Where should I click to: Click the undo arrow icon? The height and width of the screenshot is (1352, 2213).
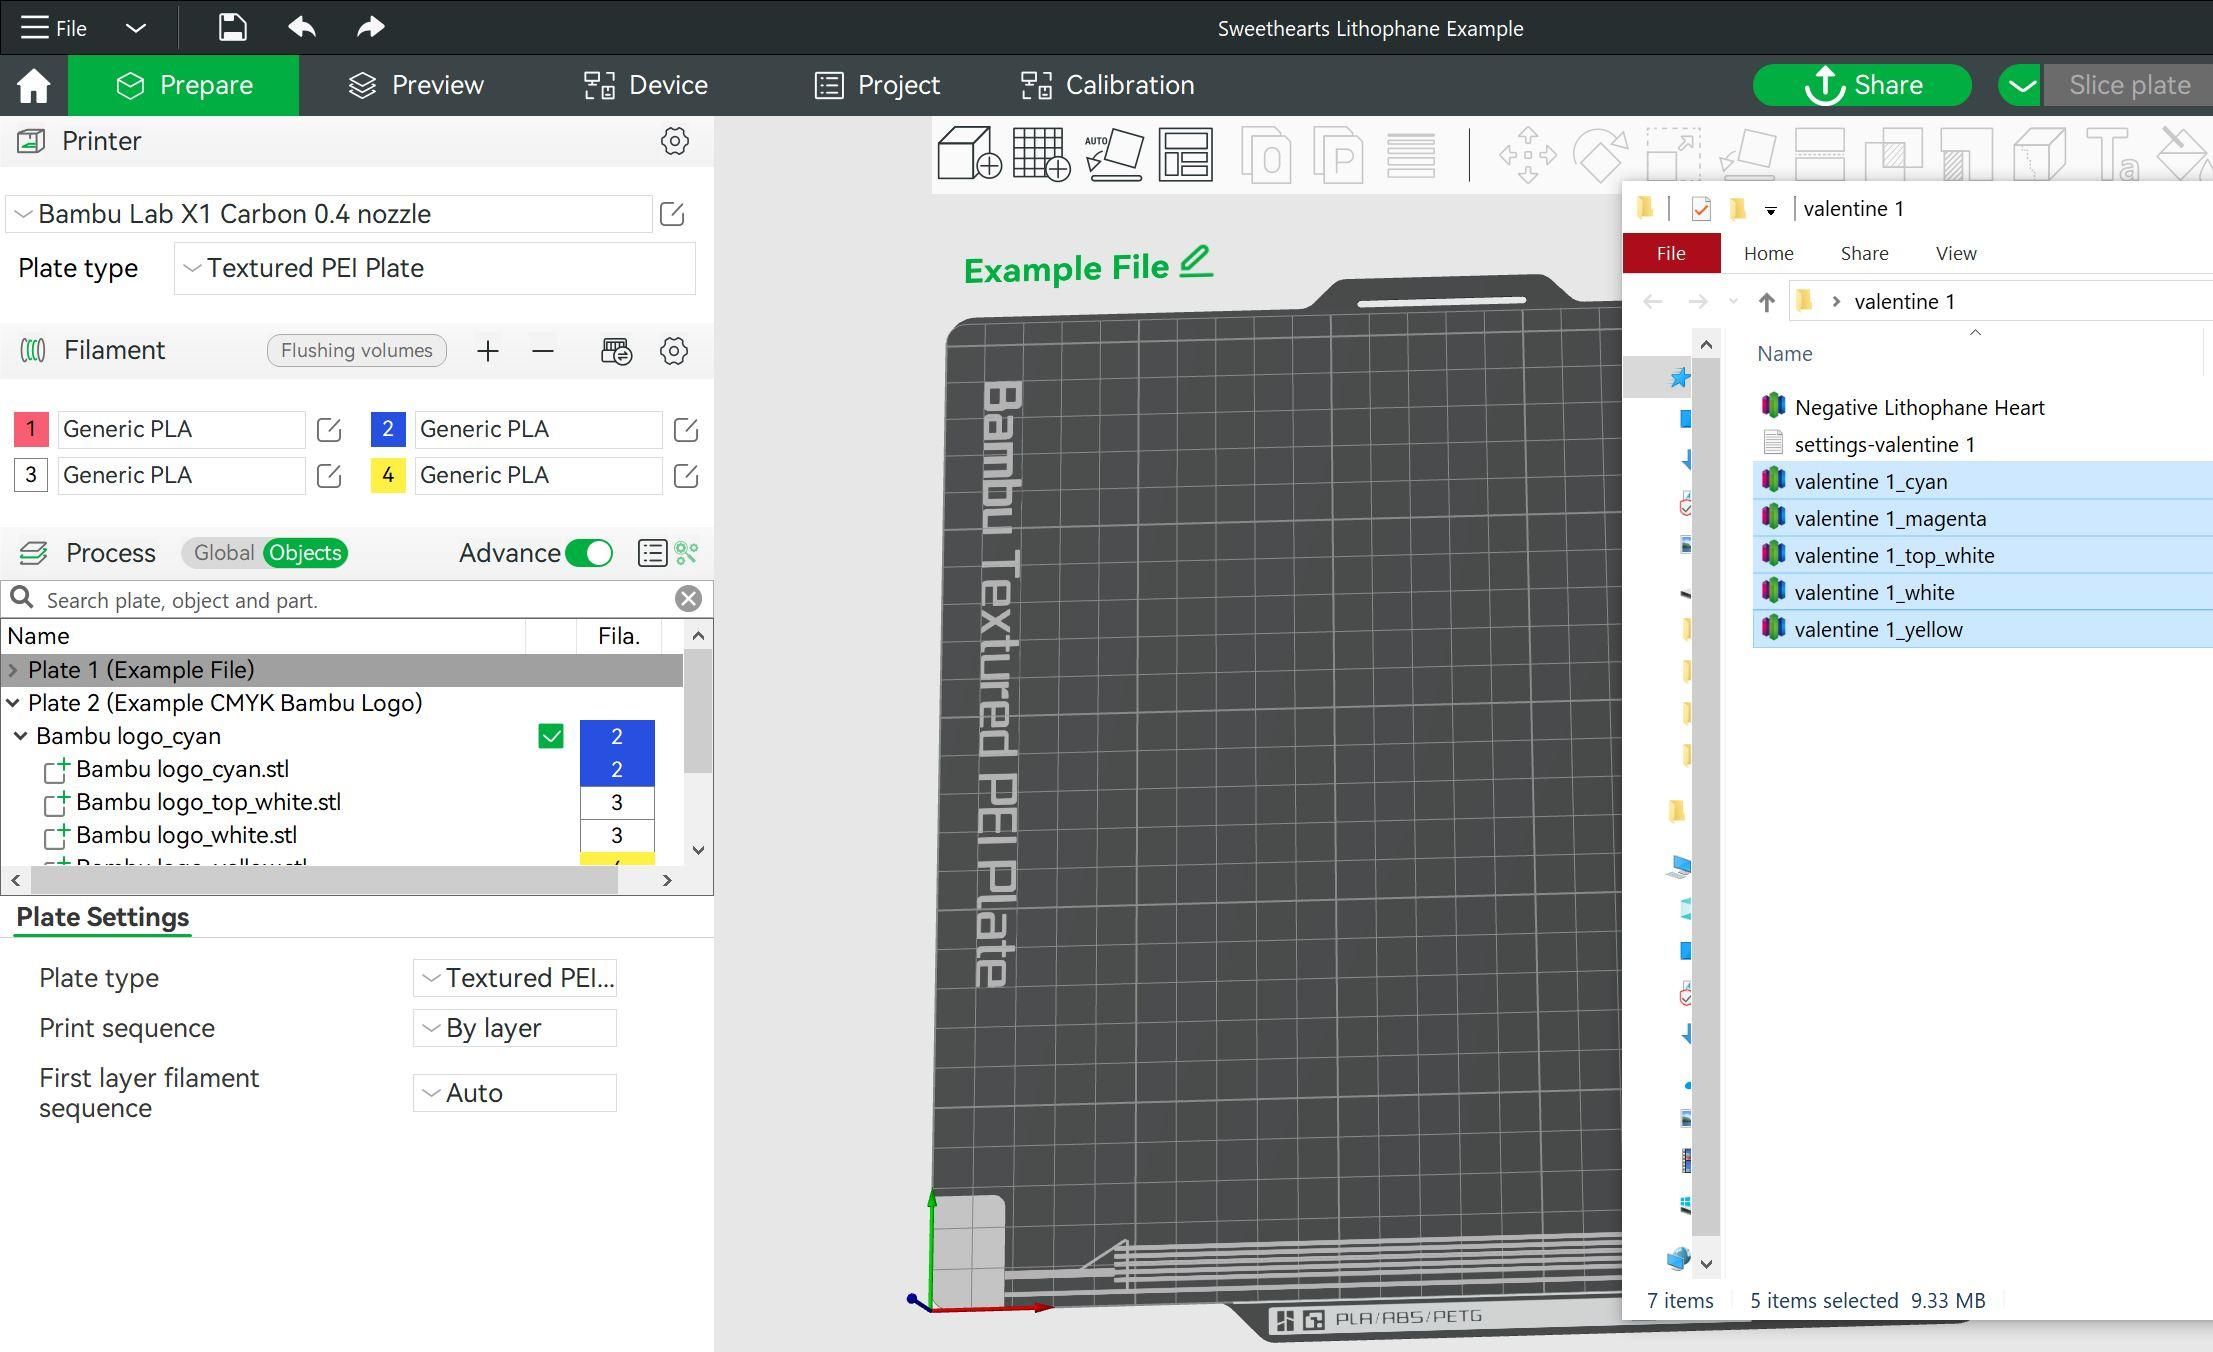(301, 27)
